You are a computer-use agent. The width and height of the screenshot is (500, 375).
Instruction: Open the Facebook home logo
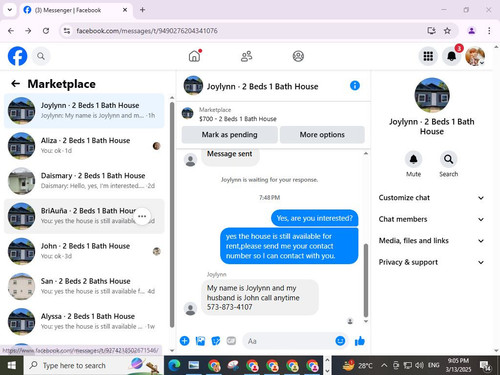[17, 56]
